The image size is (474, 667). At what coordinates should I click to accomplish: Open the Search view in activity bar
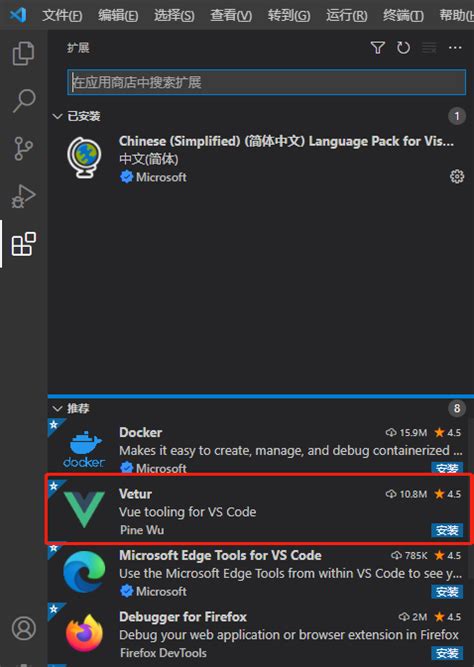[x=23, y=100]
